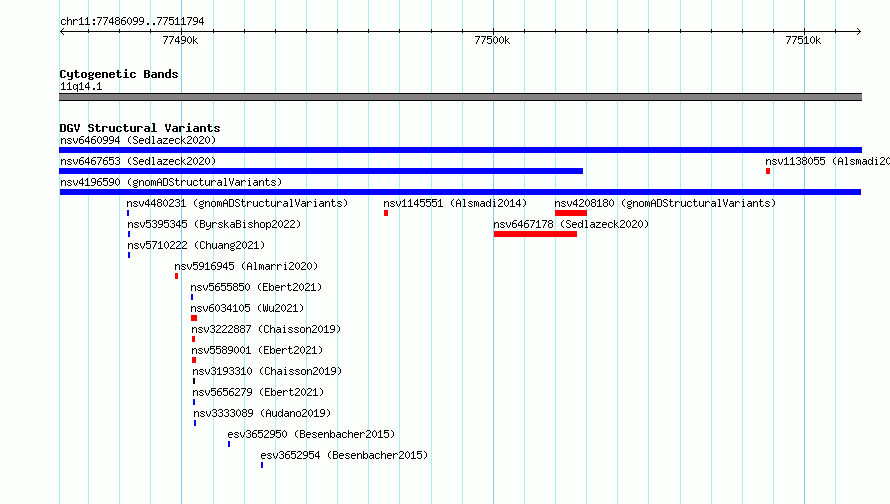Click the 77500k ruler position

(x=492, y=40)
